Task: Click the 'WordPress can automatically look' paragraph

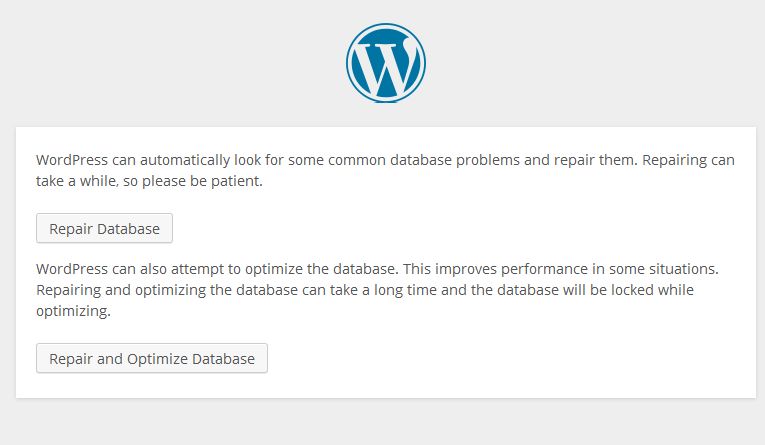Action: coord(385,170)
